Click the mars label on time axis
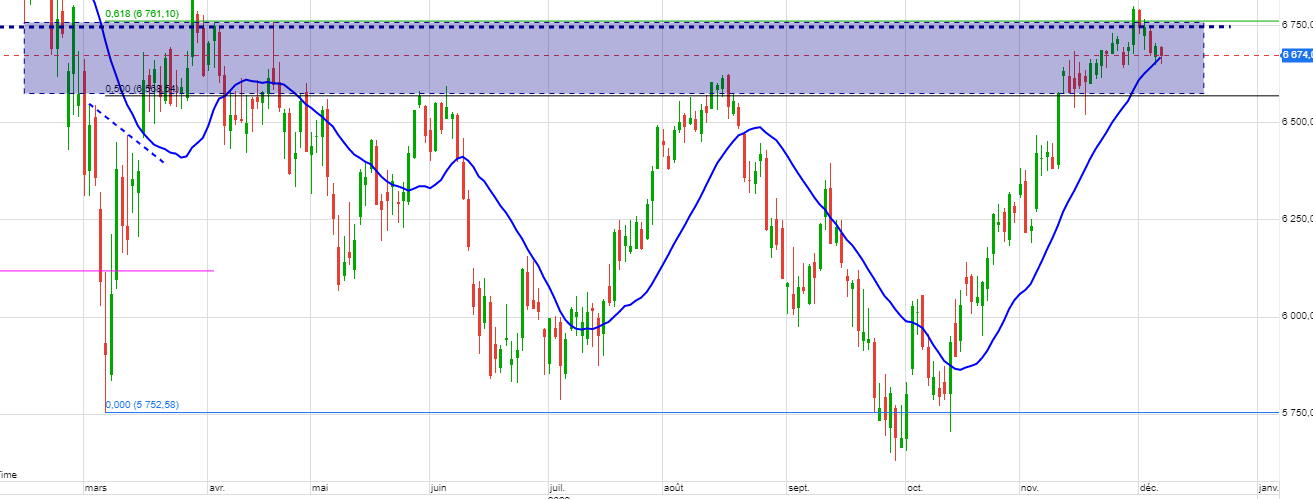 [x=96, y=488]
